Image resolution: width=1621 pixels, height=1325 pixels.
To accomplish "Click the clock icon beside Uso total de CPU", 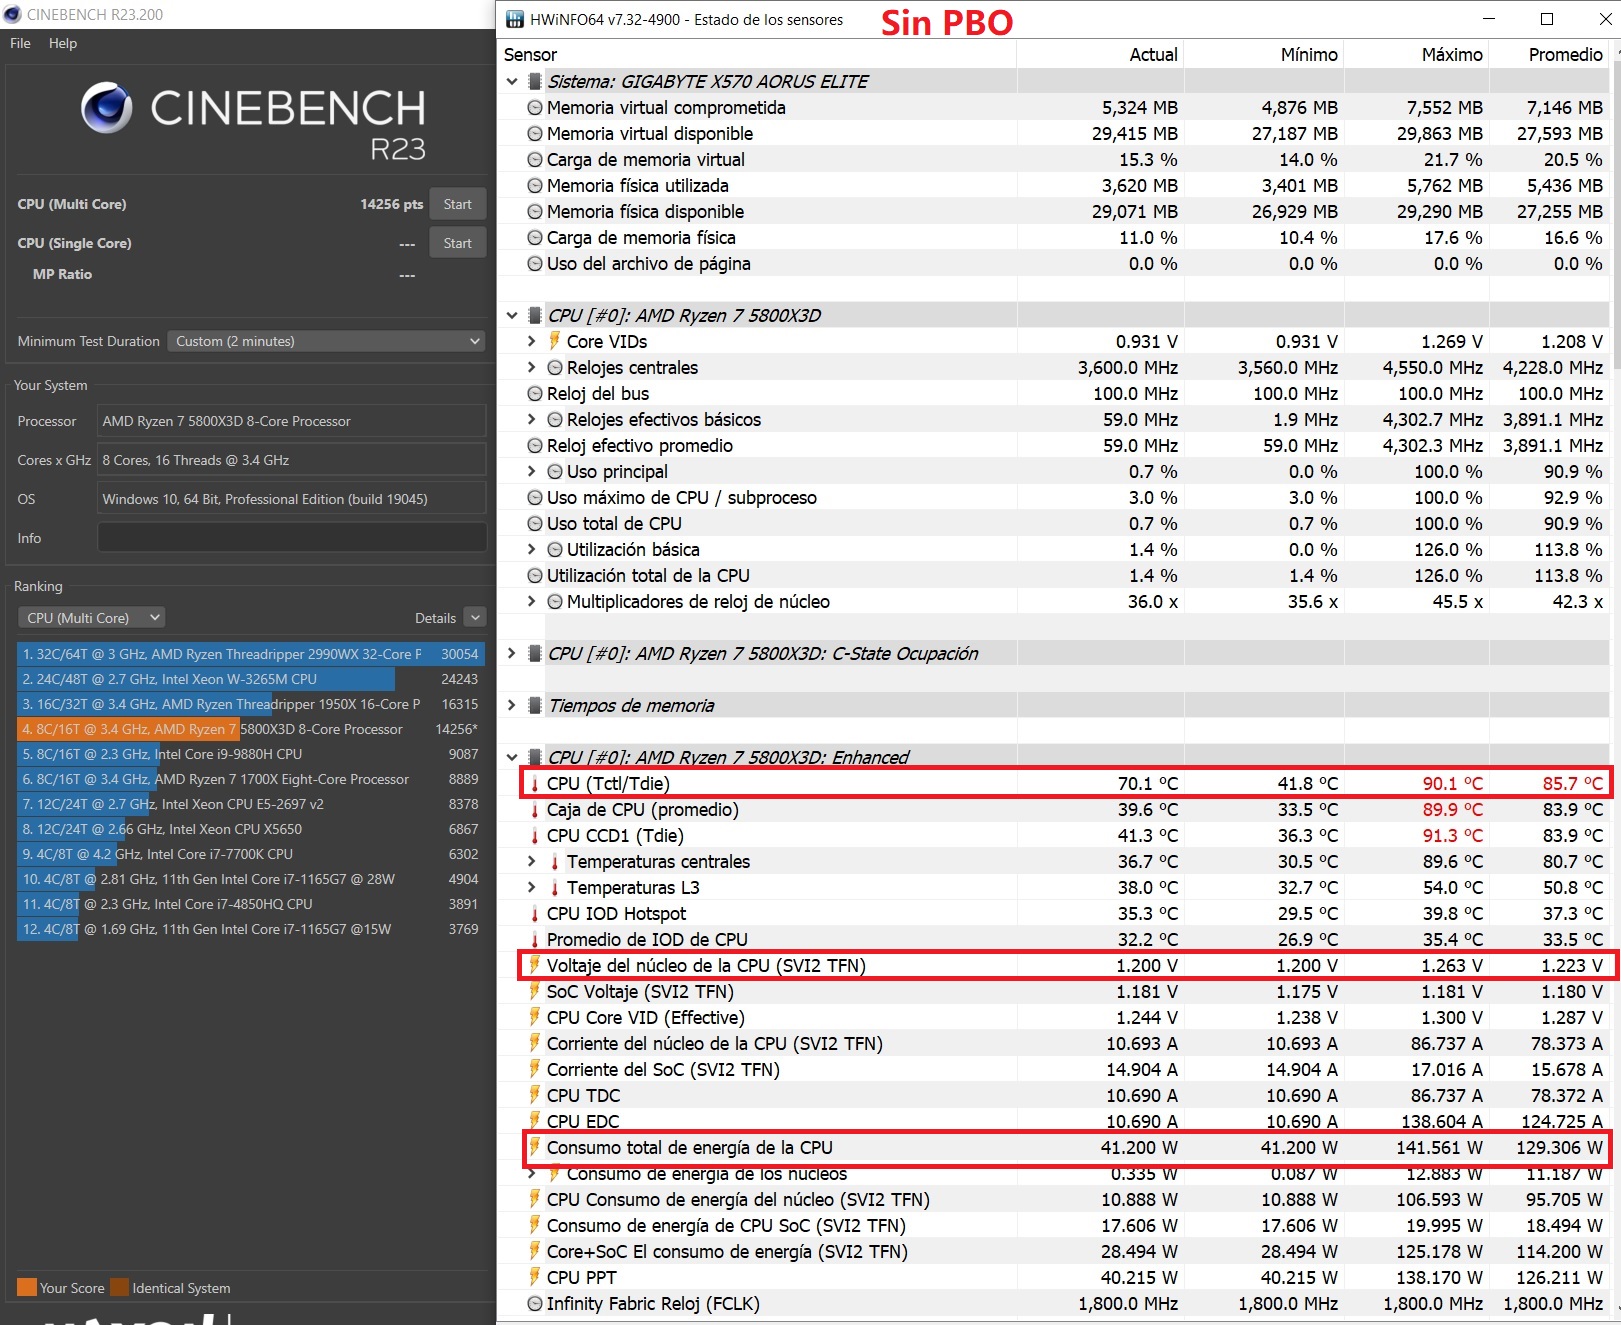I will click(535, 524).
